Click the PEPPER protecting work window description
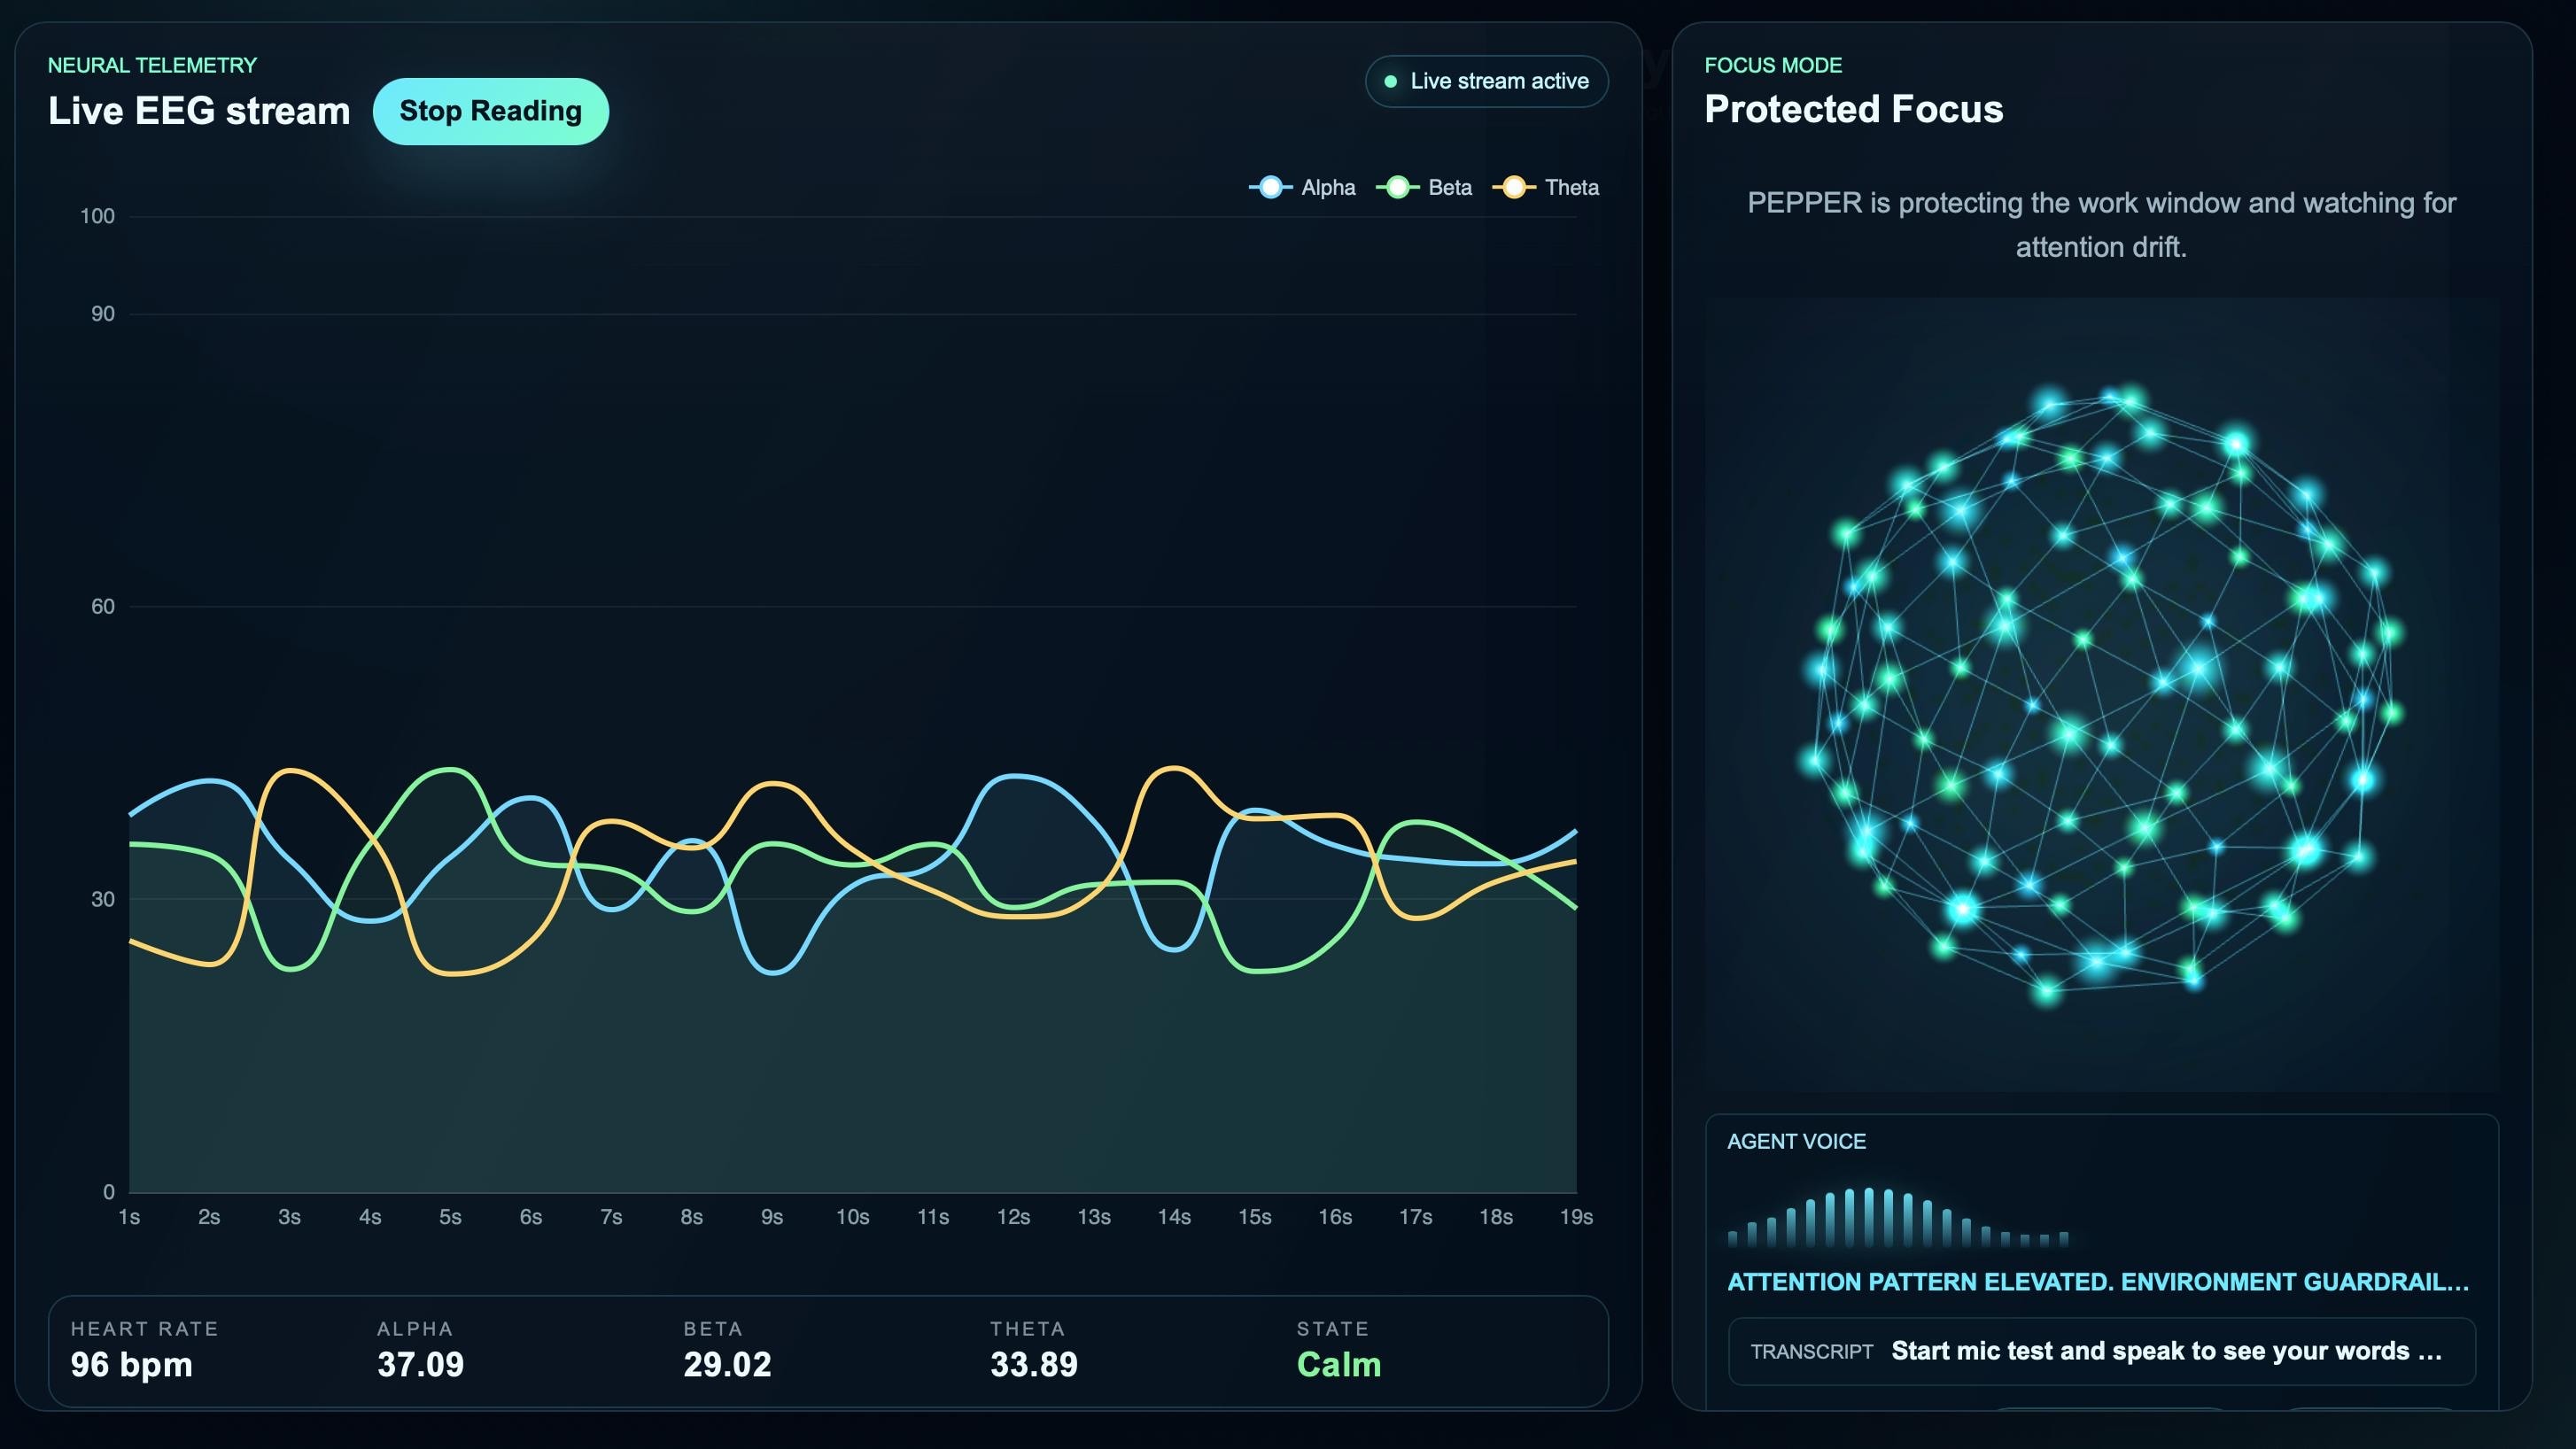2576x1449 pixels. (x=2101, y=225)
